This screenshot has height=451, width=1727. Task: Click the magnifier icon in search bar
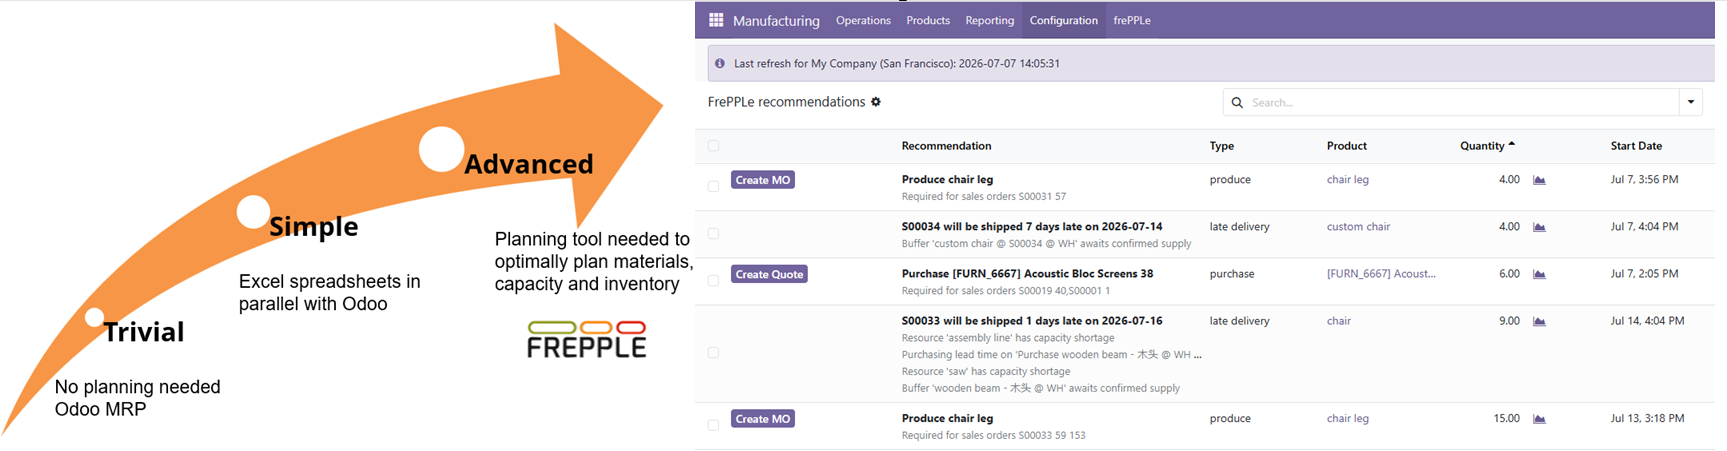pyautogui.click(x=1237, y=102)
